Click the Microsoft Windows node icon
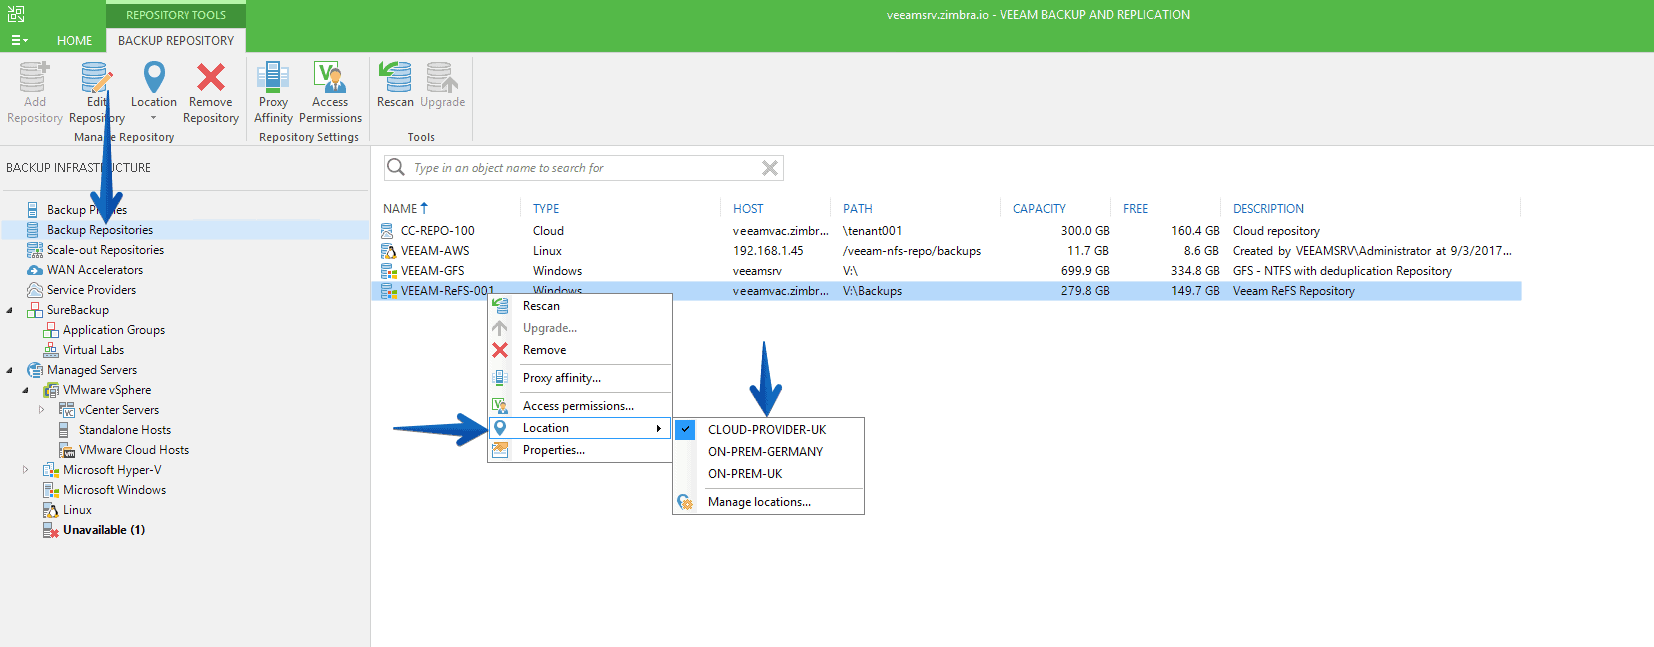The height and width of the screenshot is (647, 1654). click(51, 490)
